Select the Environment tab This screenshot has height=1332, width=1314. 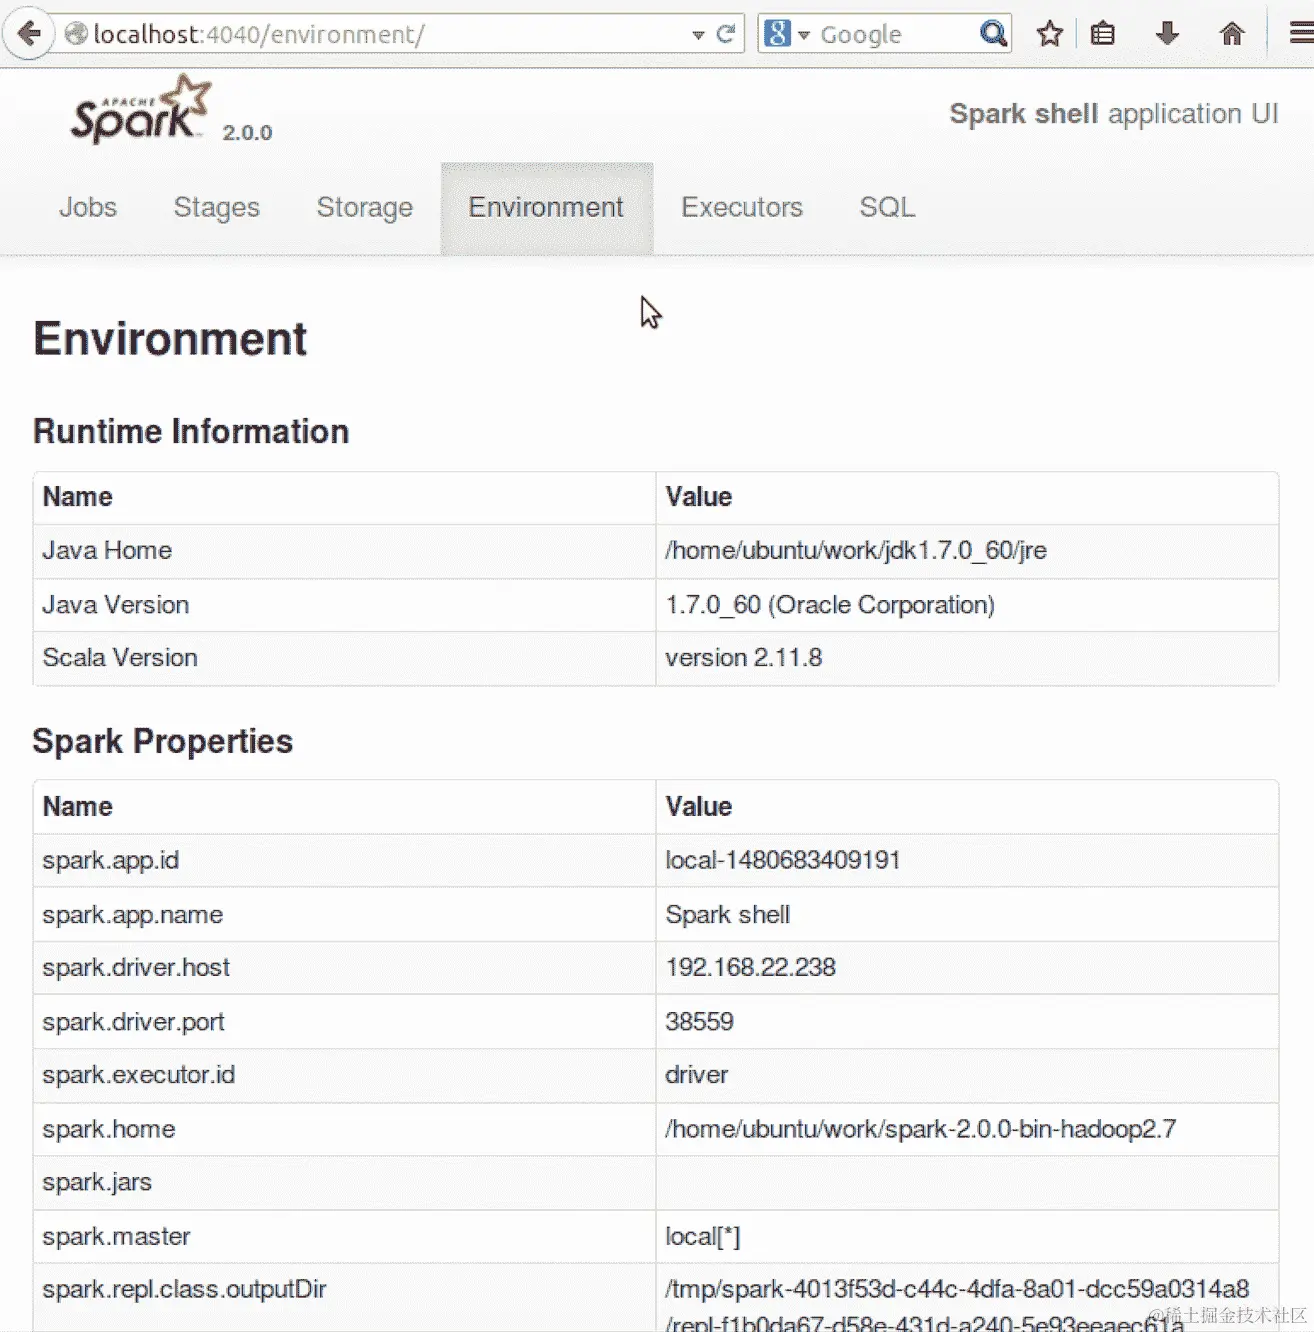click(546, 207)
